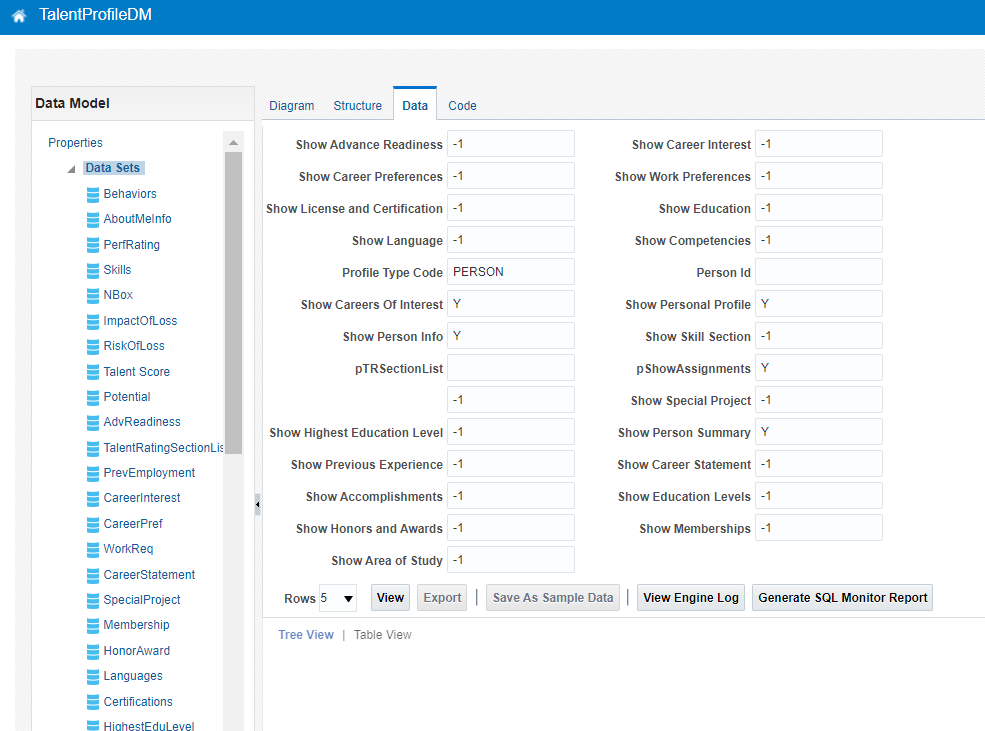
Task: Switch to Table View below the data
Action: (382, 634)
